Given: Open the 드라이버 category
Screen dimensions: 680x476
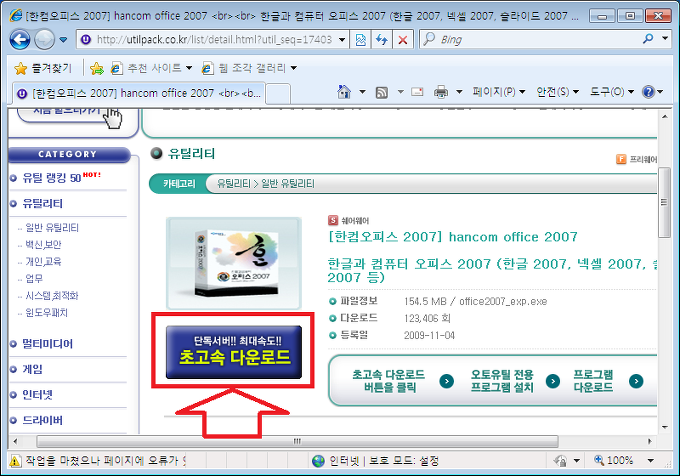Looking at the screenshot, I should 42,421.
